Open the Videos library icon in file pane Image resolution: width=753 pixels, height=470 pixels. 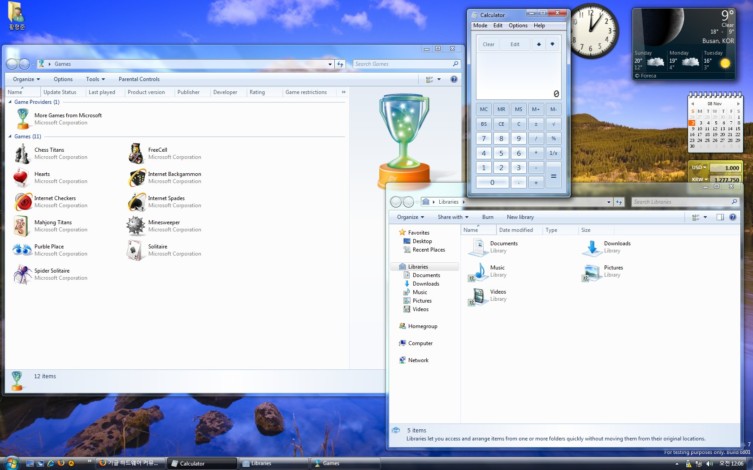click(477, 296)
